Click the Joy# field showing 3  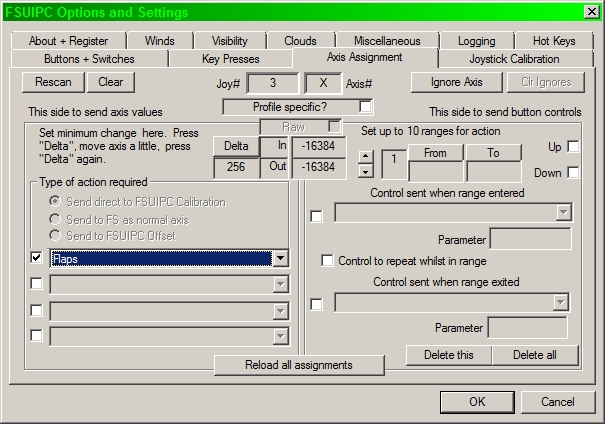pos(273,83)
